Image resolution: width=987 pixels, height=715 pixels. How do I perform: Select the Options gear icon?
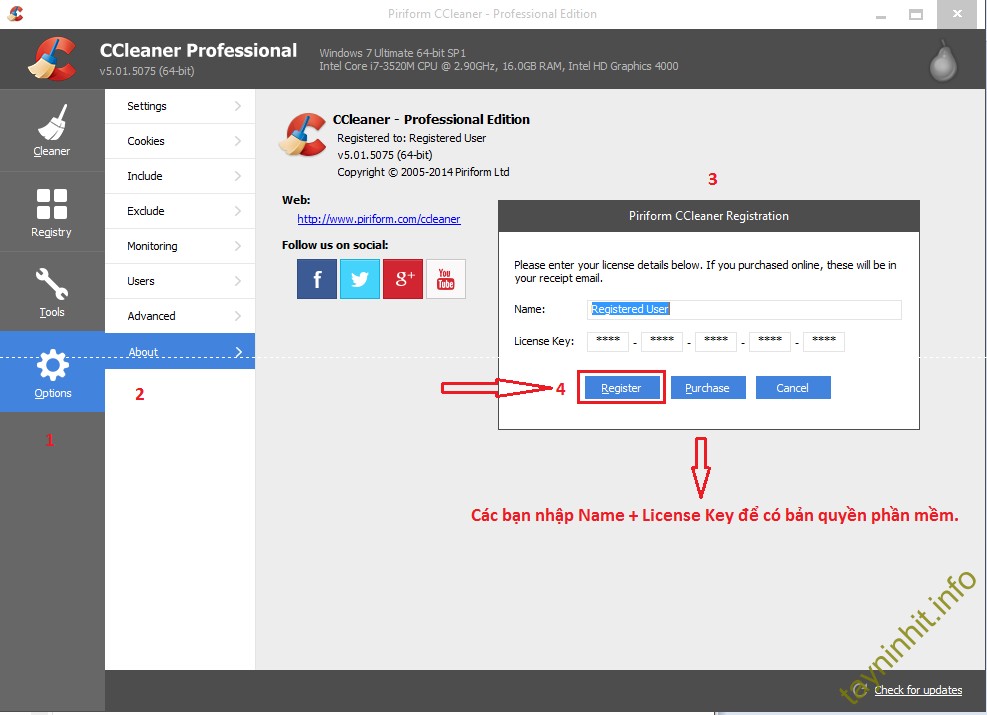pyautogui.click(x=52, y=365)
